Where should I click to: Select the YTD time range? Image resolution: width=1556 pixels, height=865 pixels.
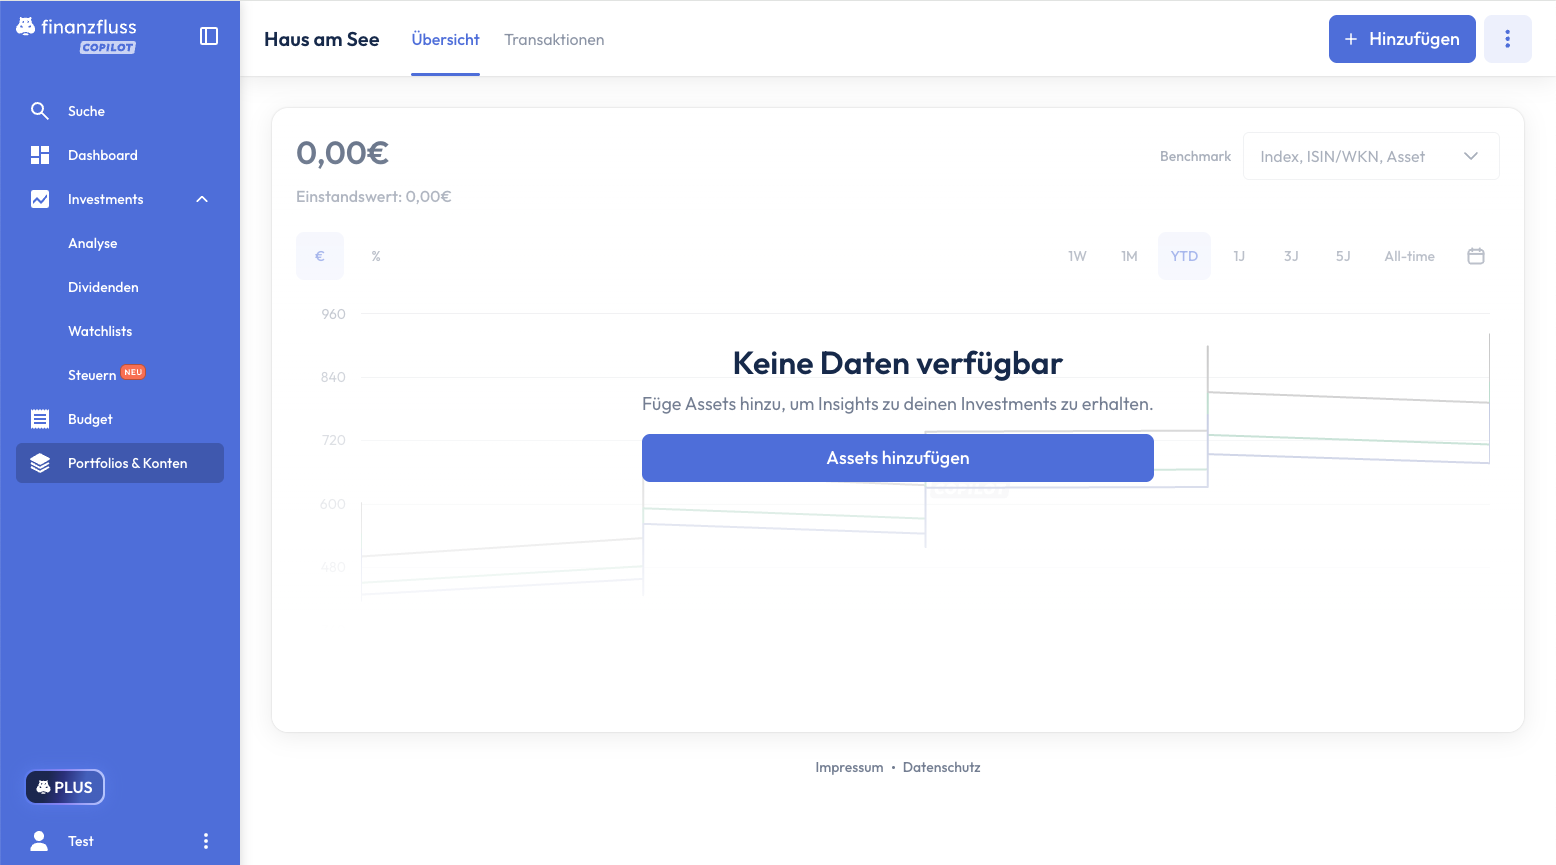tap(1184, 256)
